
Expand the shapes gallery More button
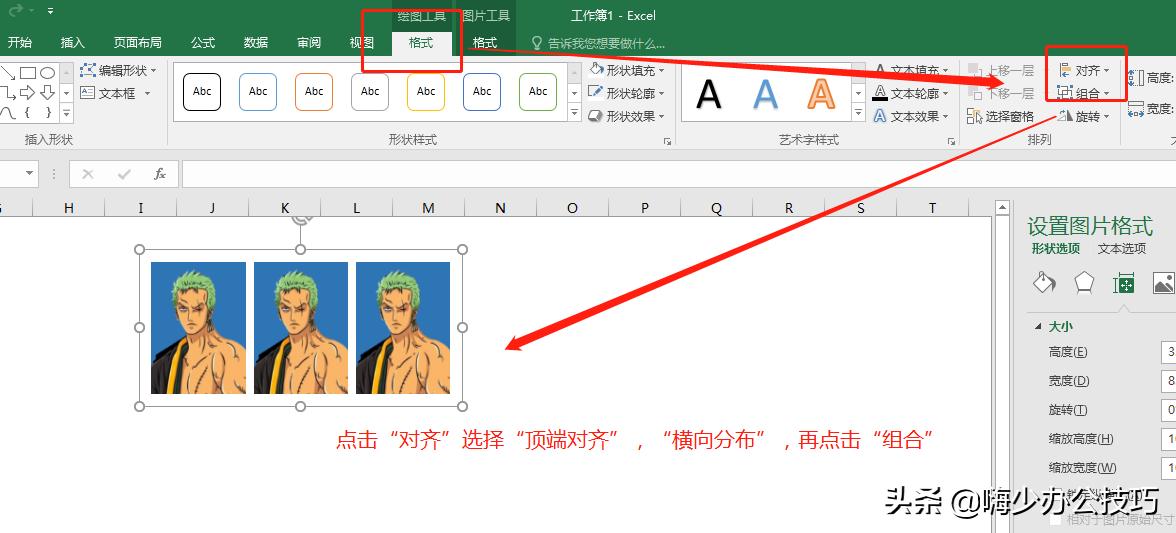pyautogui.click(x=66, y=113)
